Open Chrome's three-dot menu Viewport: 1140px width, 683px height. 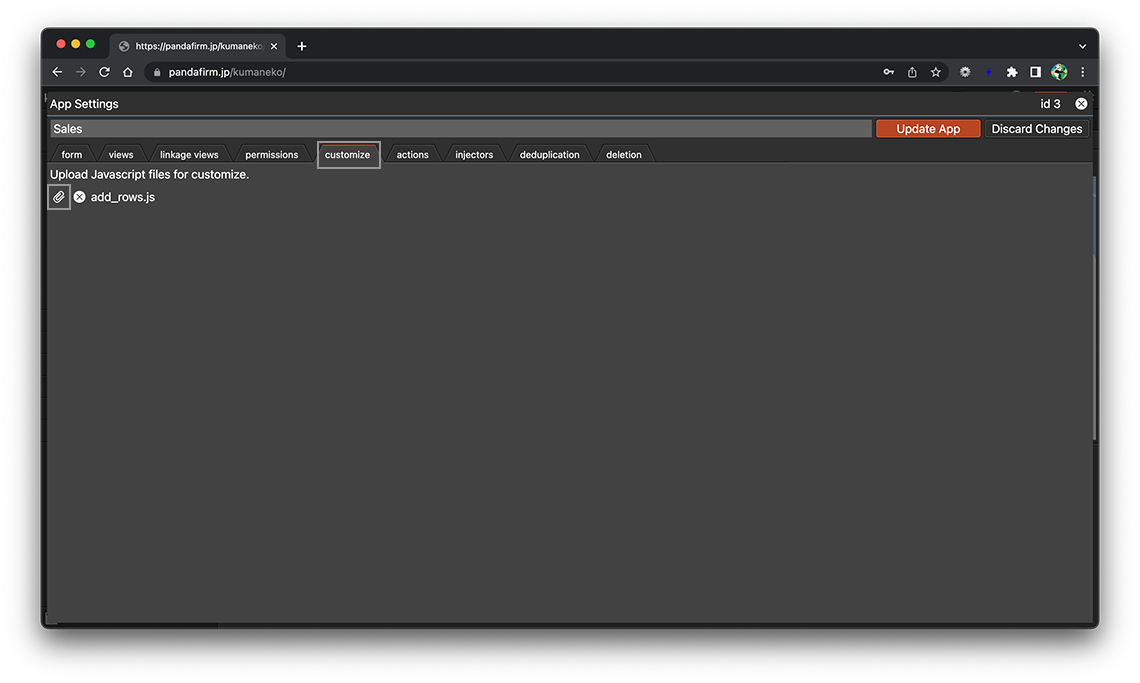click(1082, 72)
